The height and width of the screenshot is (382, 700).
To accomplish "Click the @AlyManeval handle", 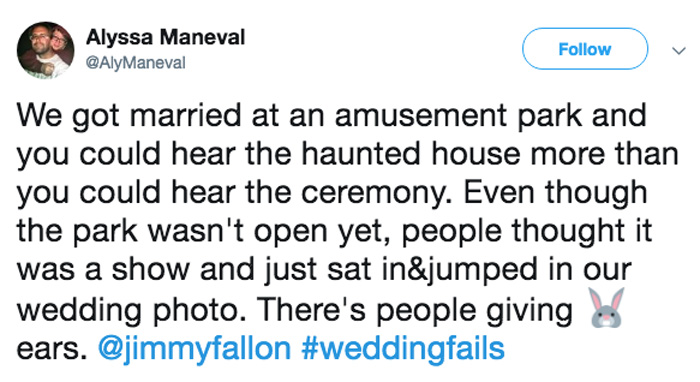I will pos(135,63).
